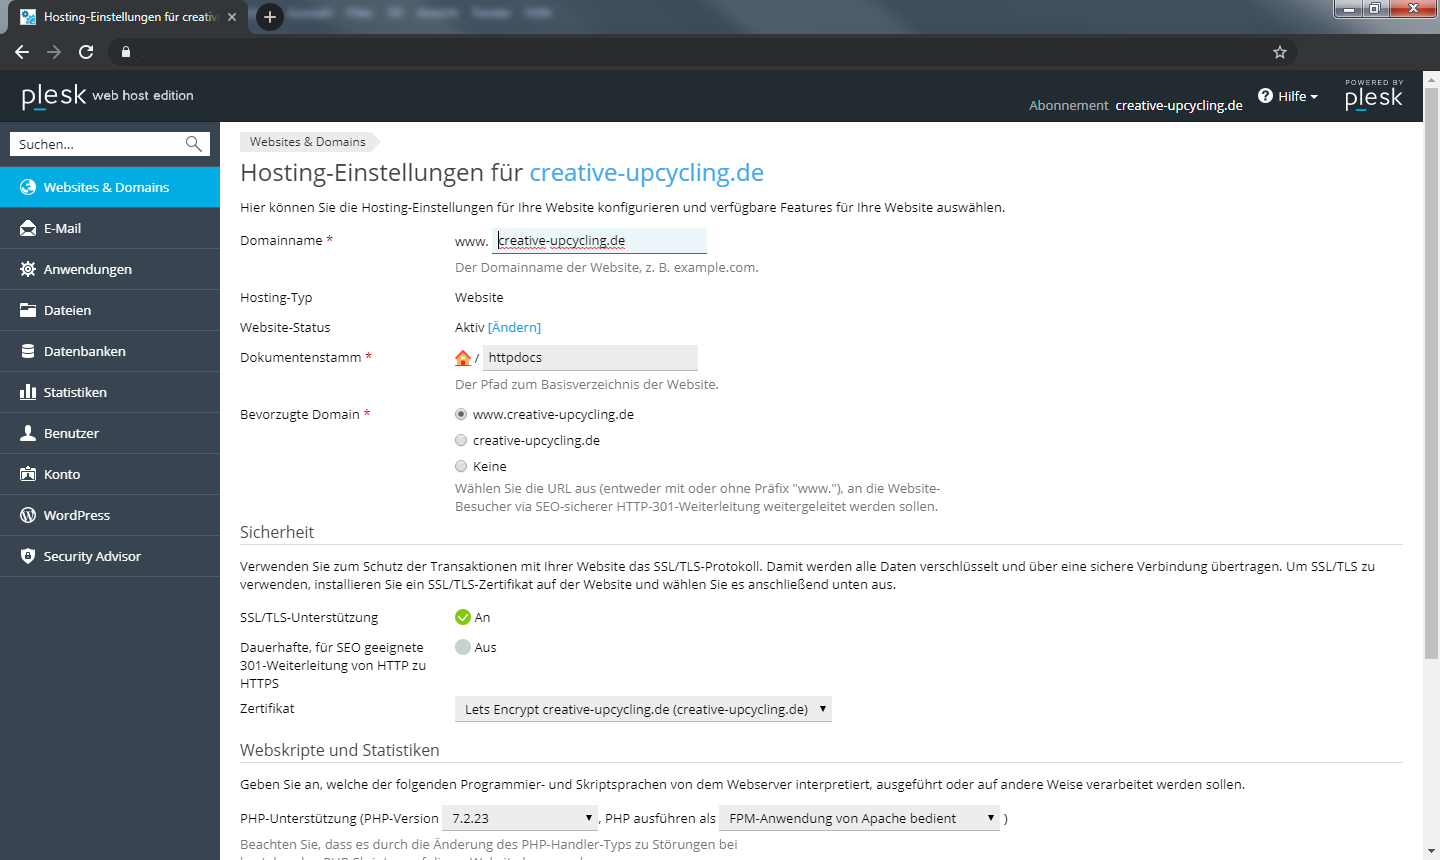The image size is (1440, 860).
Task: Enable 301 redirect from HTTP to HTTPS
Action: pyautogui.click(x=463, y=647)
